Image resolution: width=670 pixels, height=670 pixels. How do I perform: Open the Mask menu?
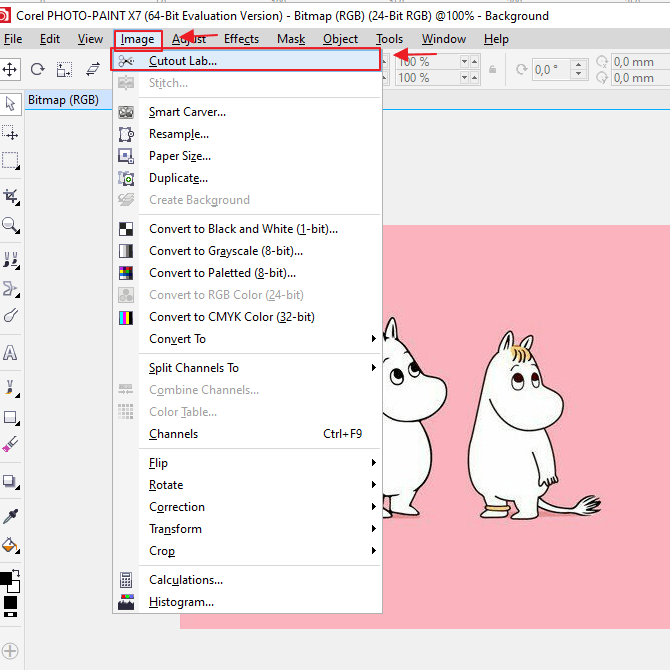[x=291, y=39]
